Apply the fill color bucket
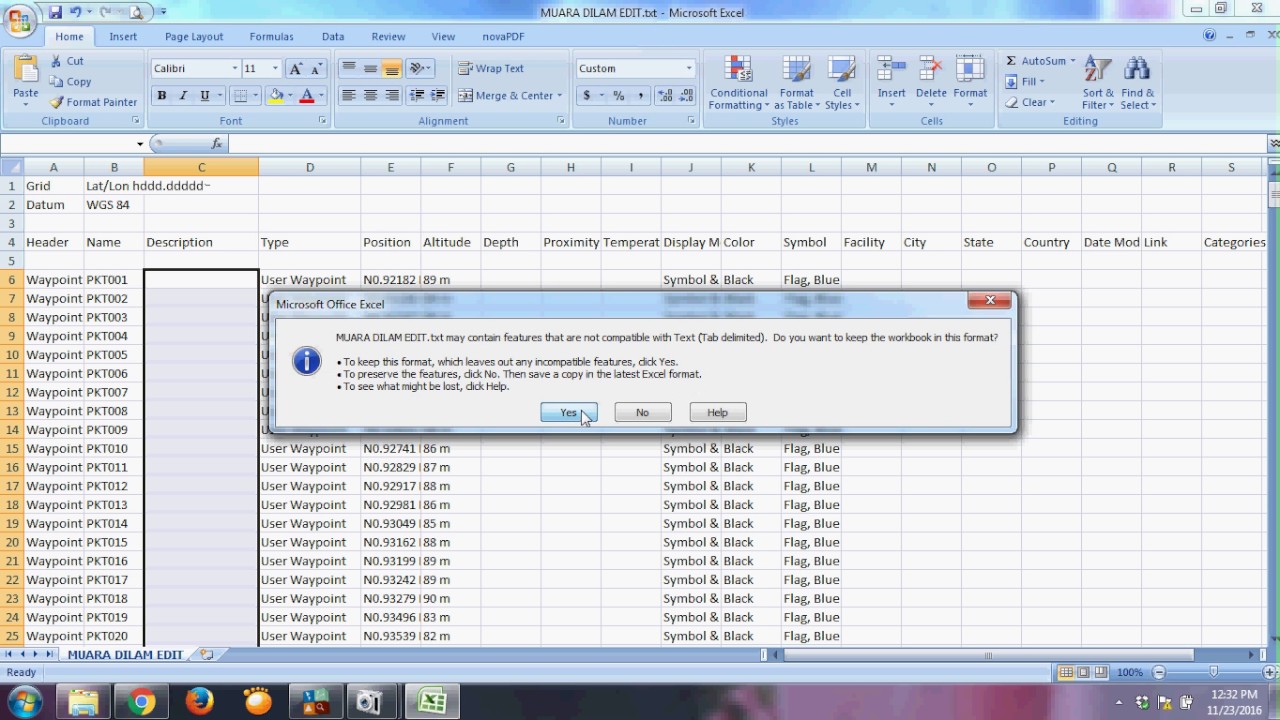Screen dimensions: 1280x720 276,96
